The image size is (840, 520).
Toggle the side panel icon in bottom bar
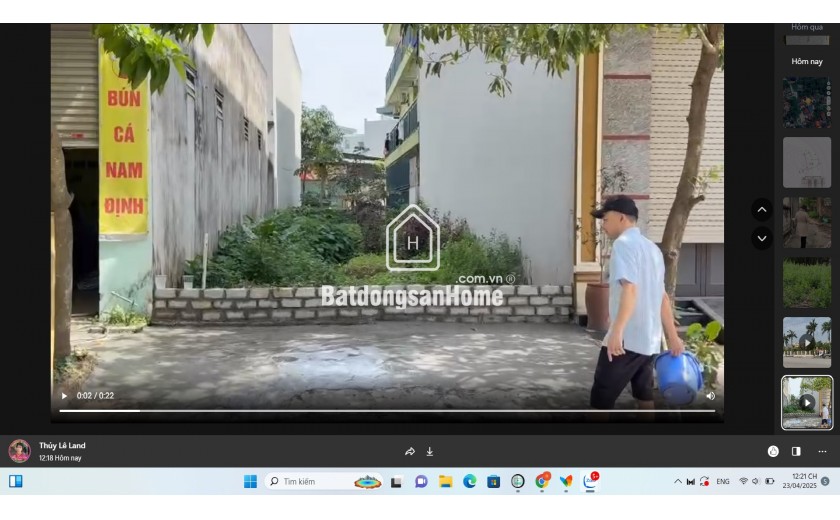tap(796, 451)
